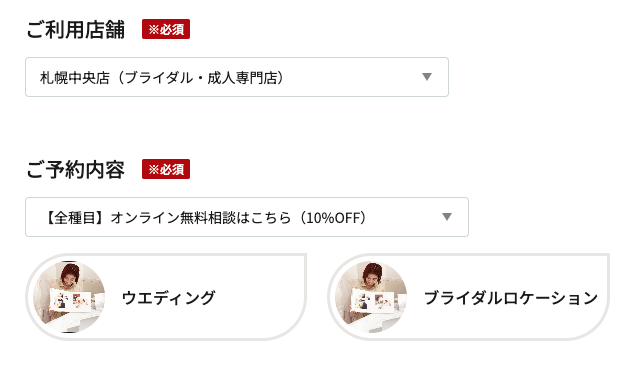Click the ご予約内容 heading
Image resolution: width=625 pixels, height=367 pixels.
76,170
